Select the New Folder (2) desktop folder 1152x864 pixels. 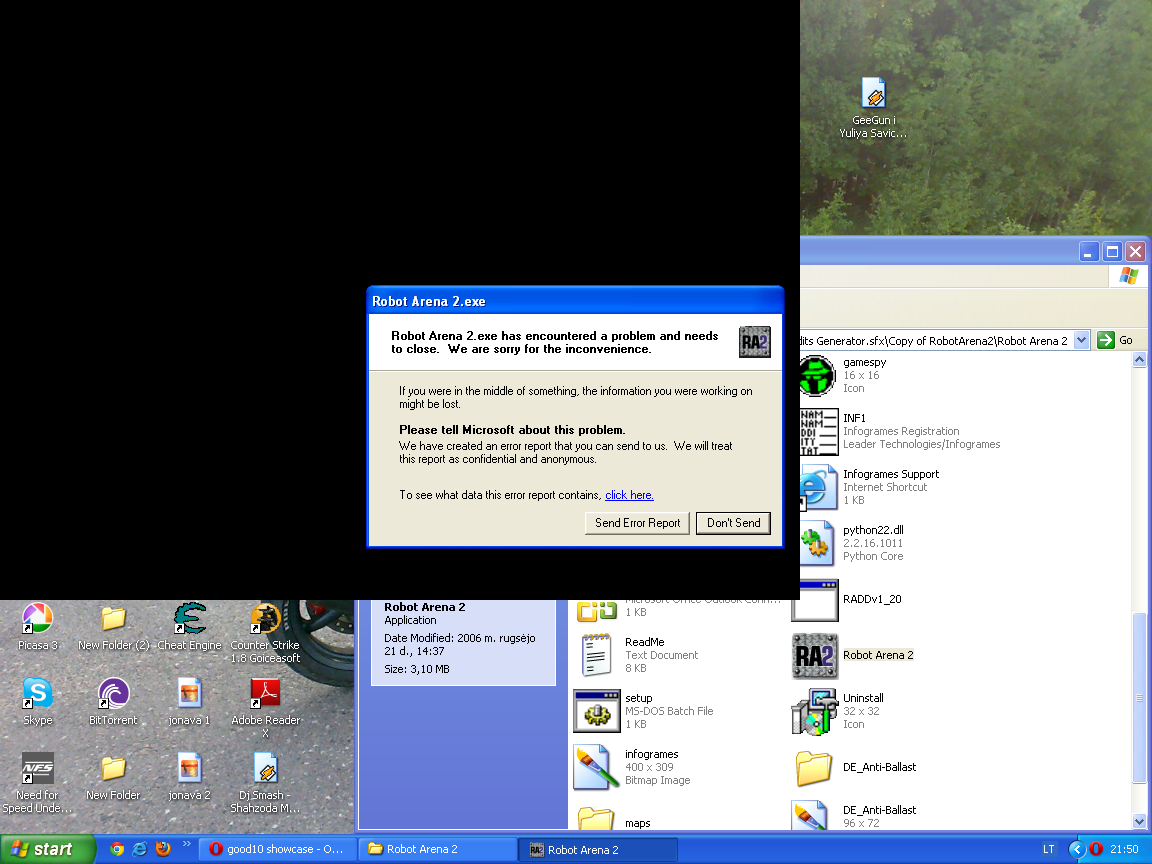click(x=113, y=627)
